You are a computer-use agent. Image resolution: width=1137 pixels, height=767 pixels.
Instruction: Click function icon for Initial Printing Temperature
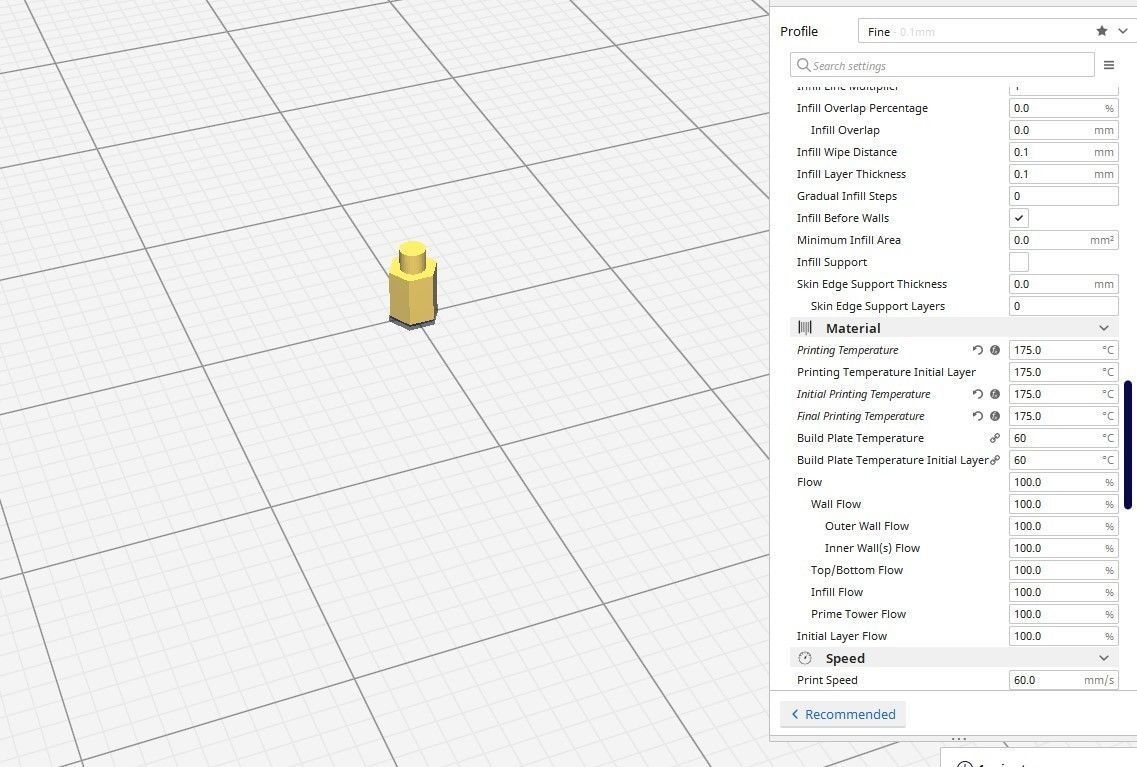(x=995, y=394)
